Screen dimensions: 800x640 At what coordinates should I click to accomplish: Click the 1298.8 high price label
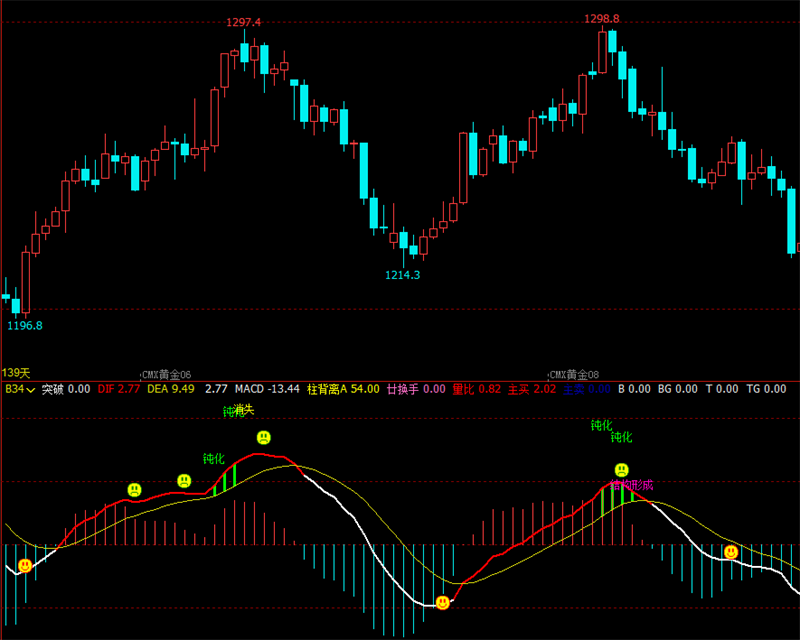click(x=602, y=19)
